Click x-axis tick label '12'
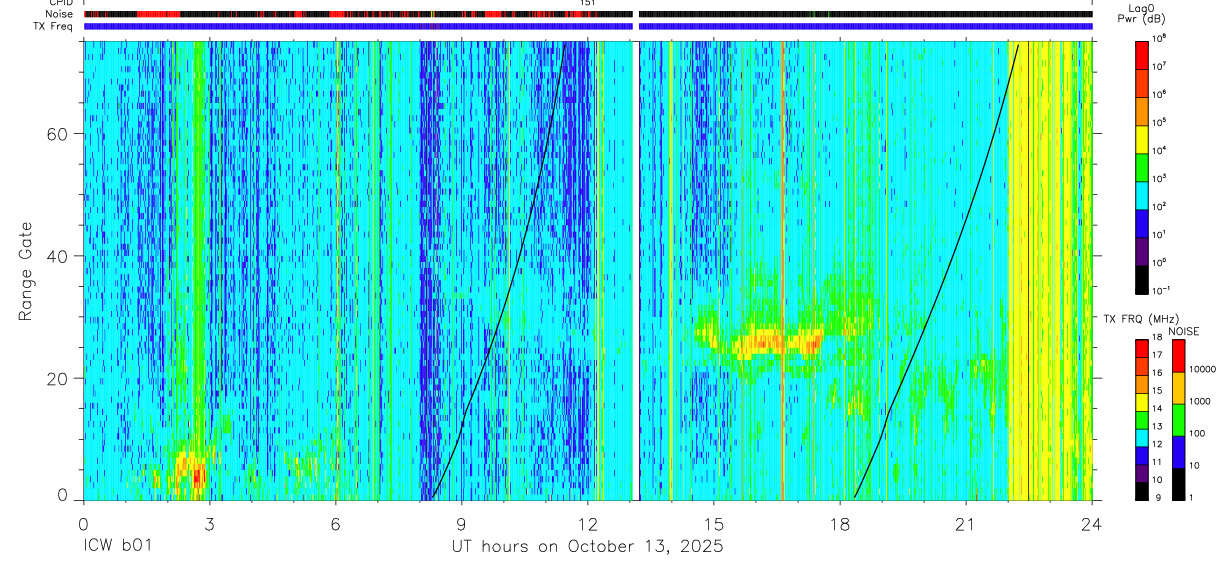This screenshot has width=1228, height=567. [x=588, y=523]
